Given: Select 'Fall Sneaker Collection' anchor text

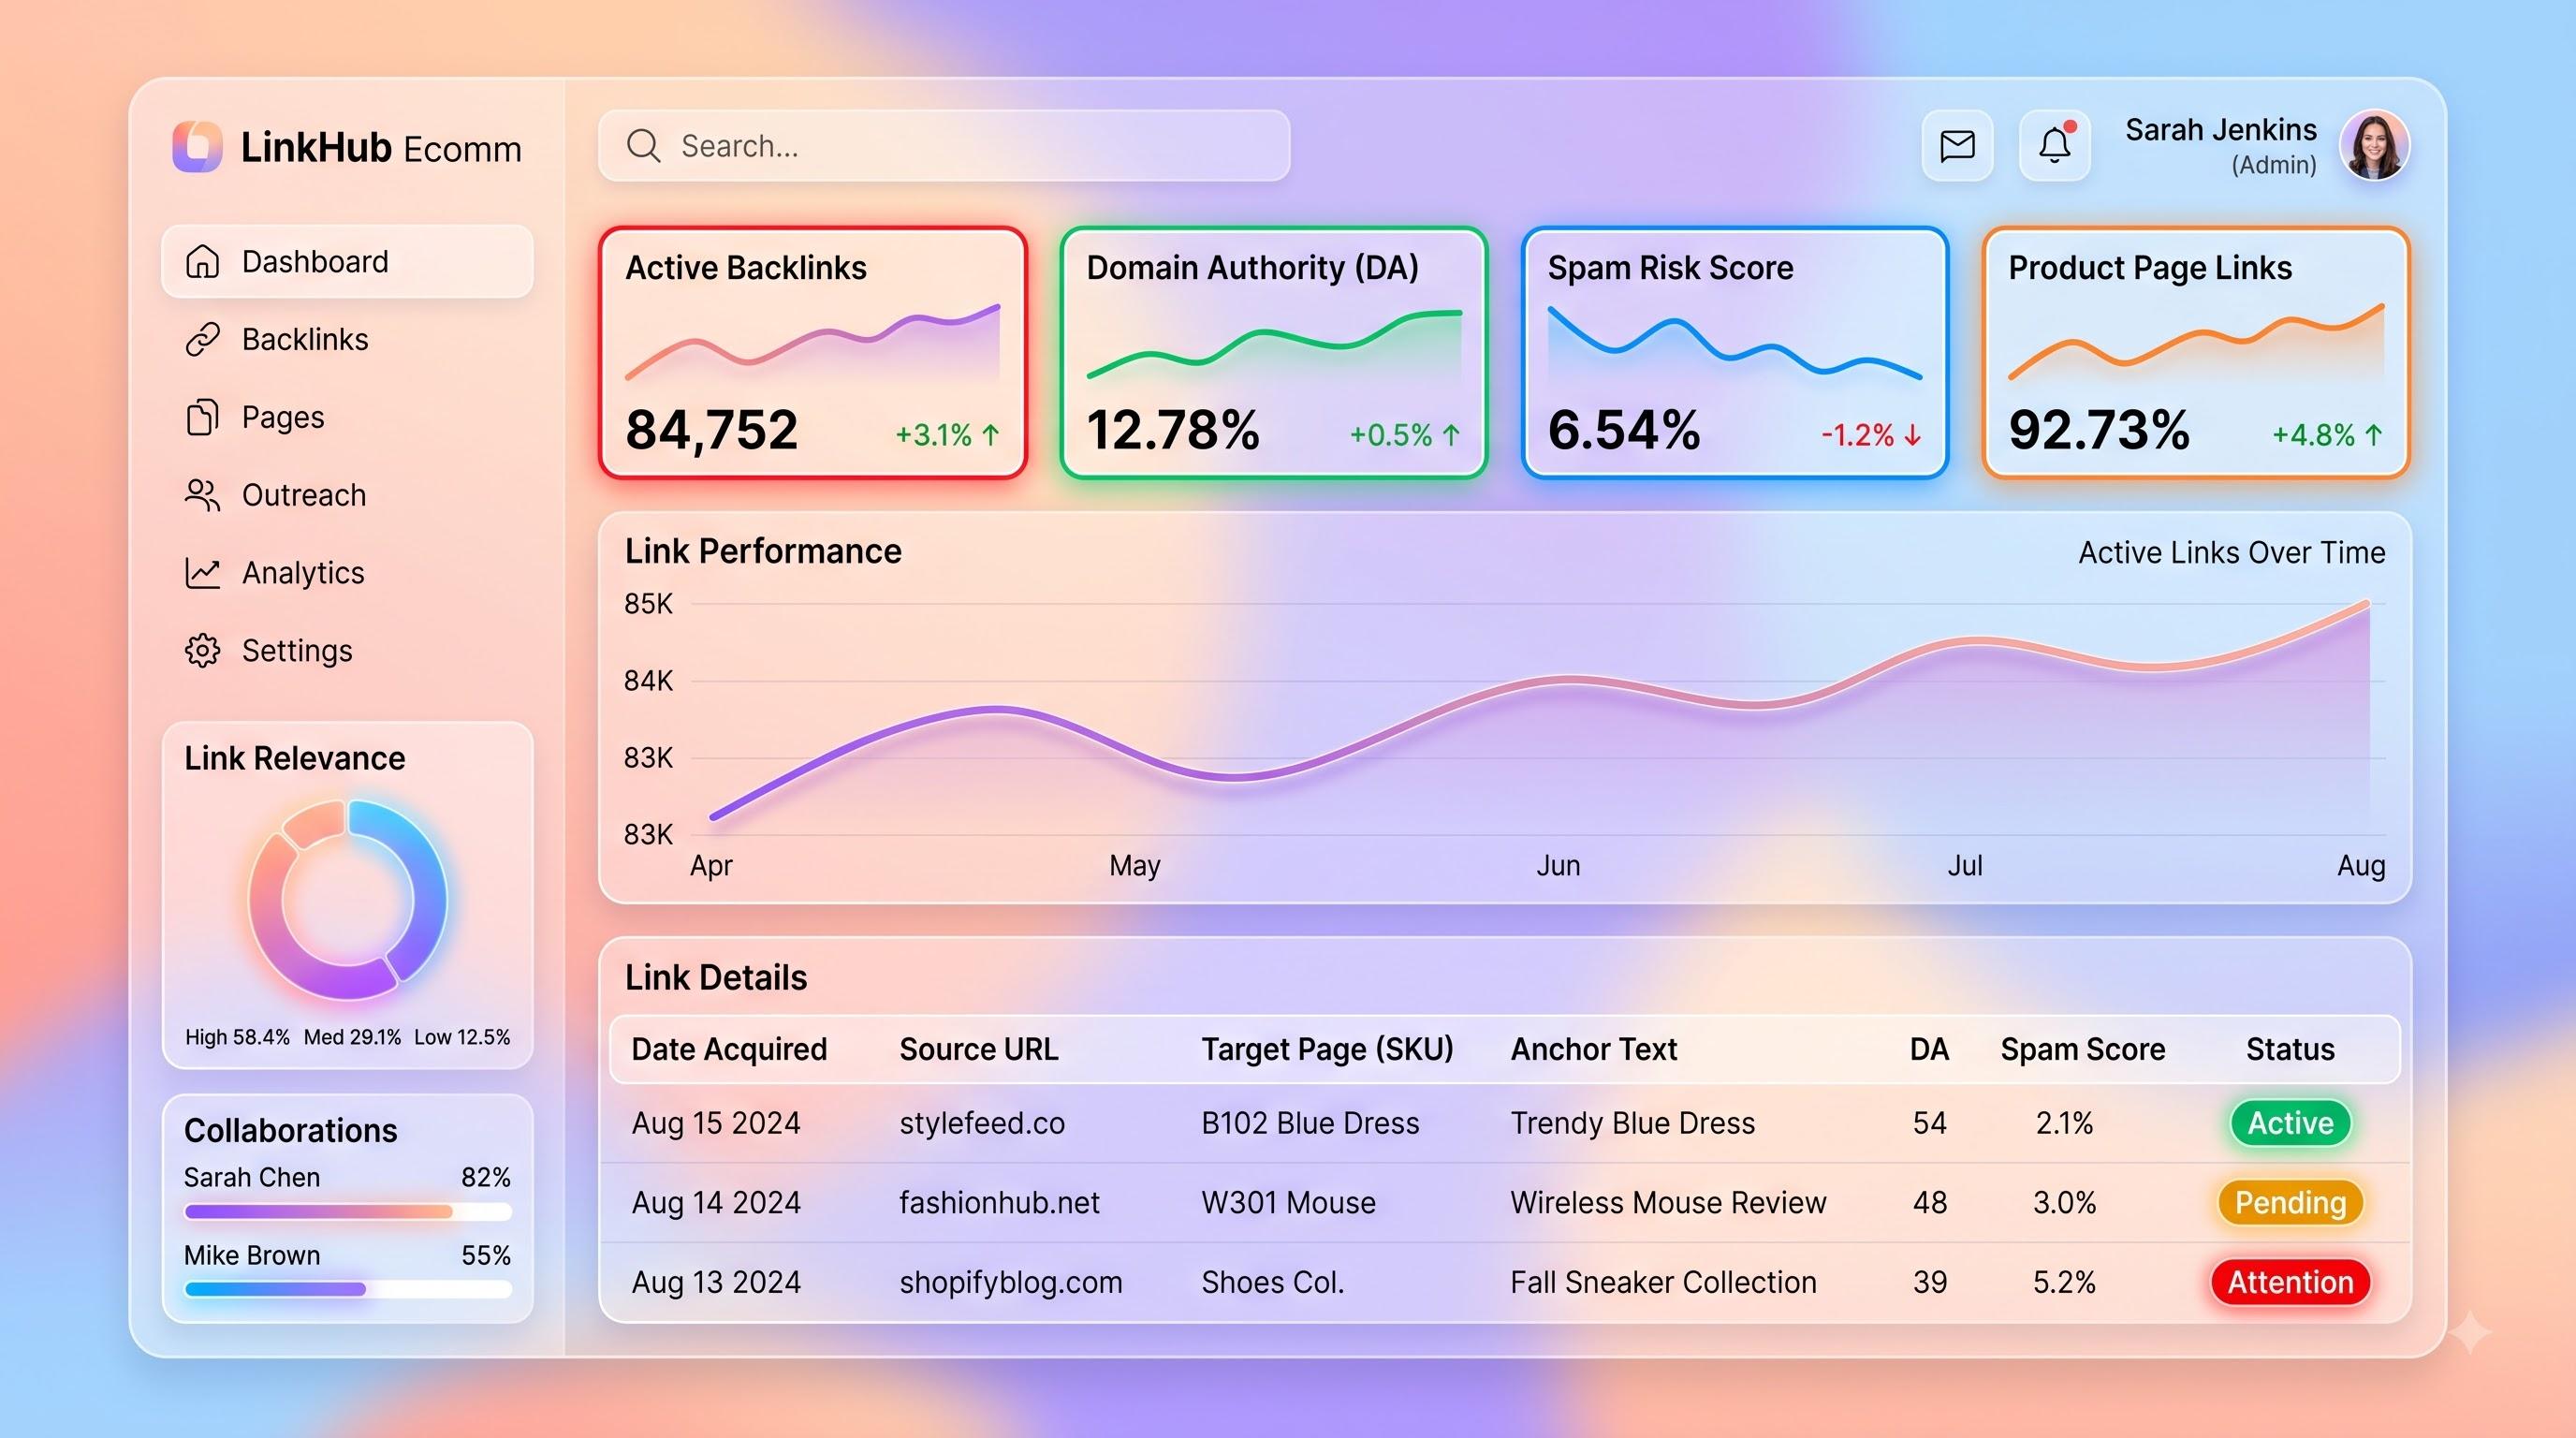Looking at the screenshot, I should pyautogui.click(x=1663, y=1282).
